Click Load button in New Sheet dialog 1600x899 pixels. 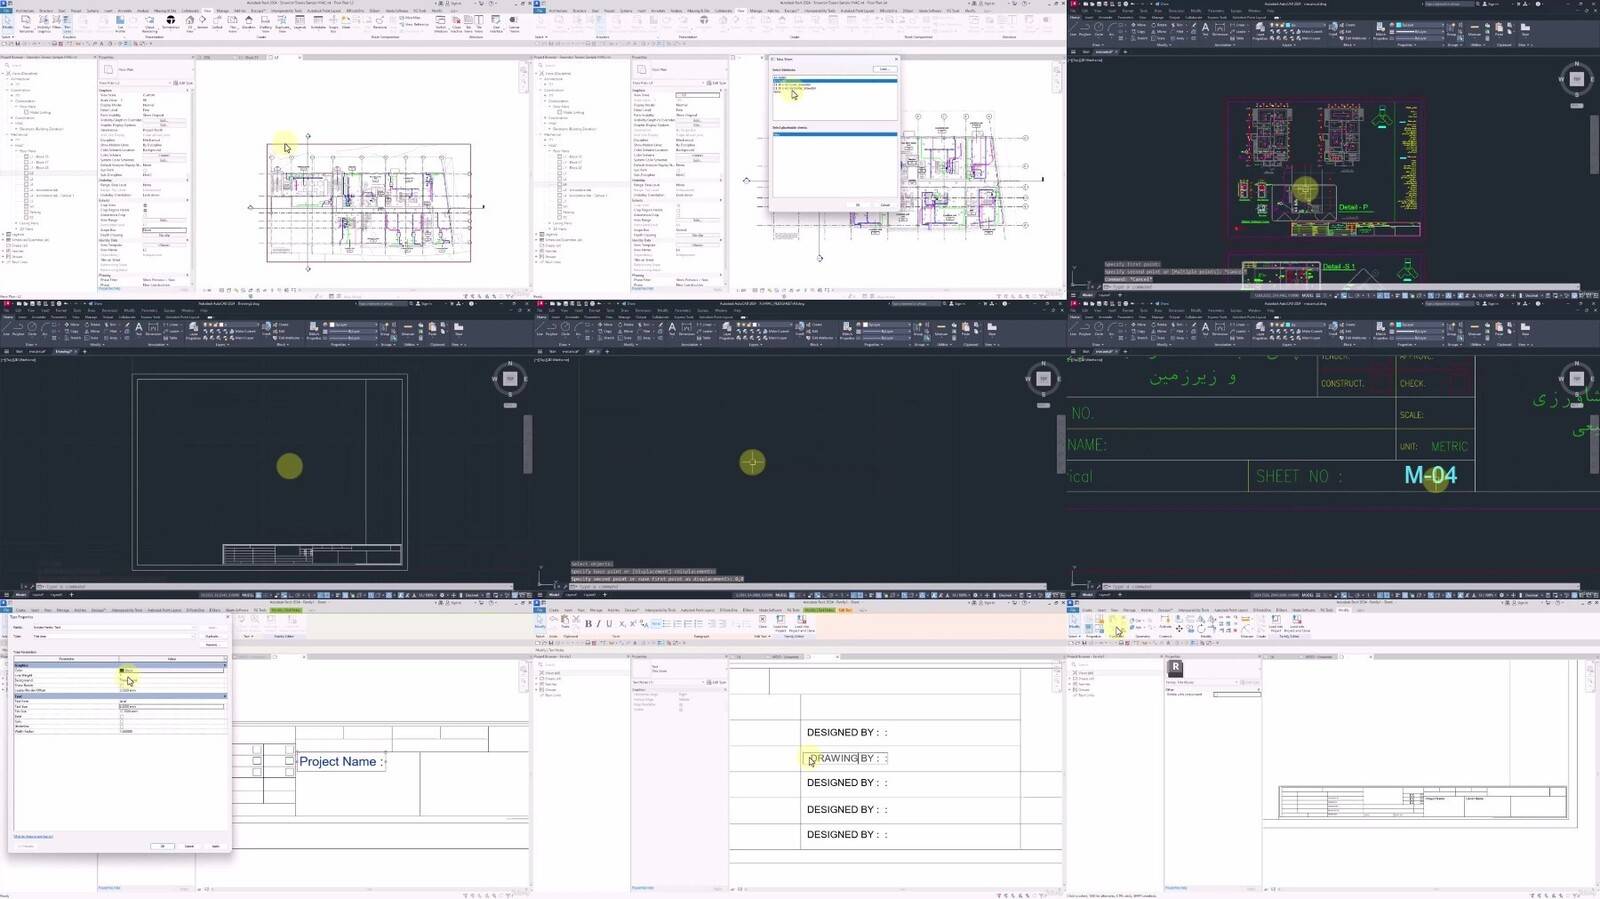tap(883, 69)
